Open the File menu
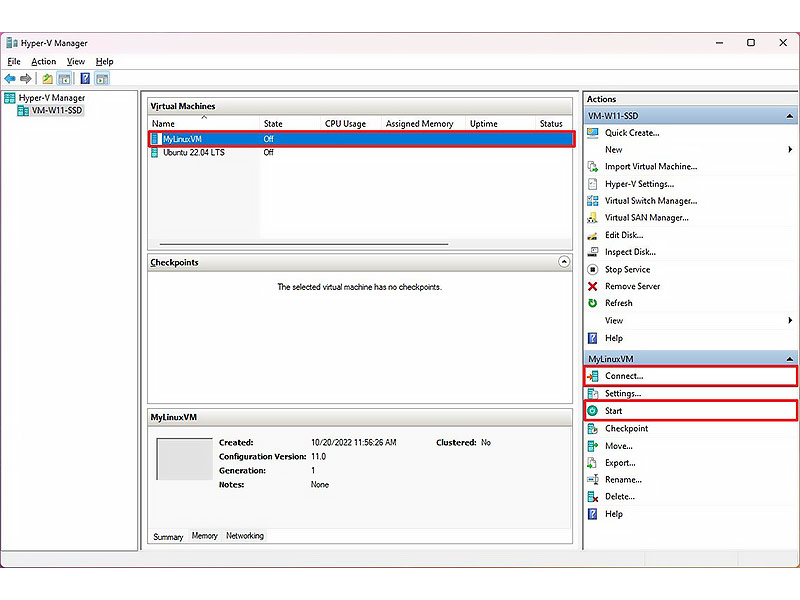Viewport: 800px width, 600px height. [x=14, y=62]
